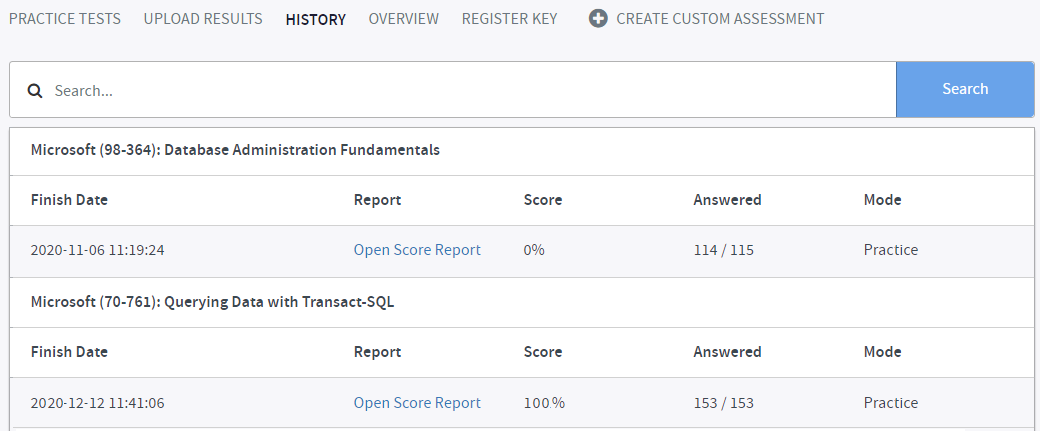Viewport: 1040px width, 431px height.
Task: Switch to Upload Results tab
Action: [203, 19]
